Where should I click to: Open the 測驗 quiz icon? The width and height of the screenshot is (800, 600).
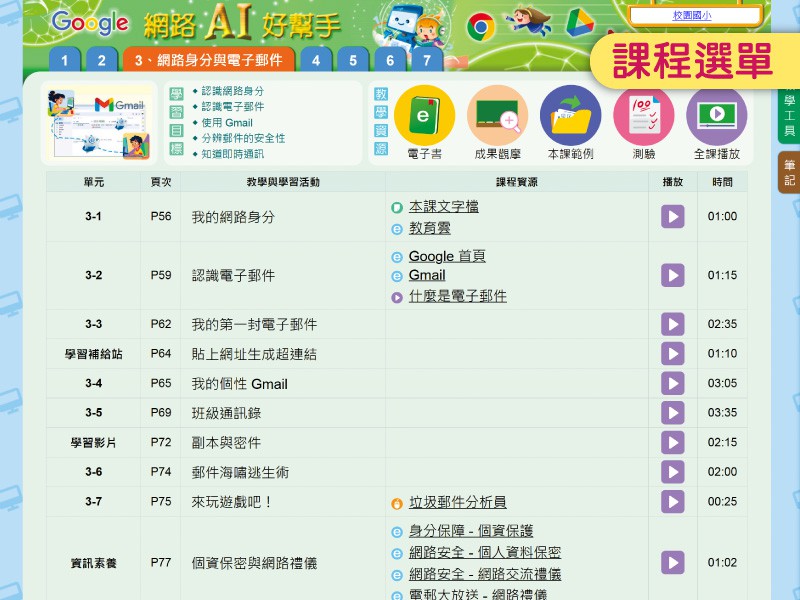click(x=643, y=118)
